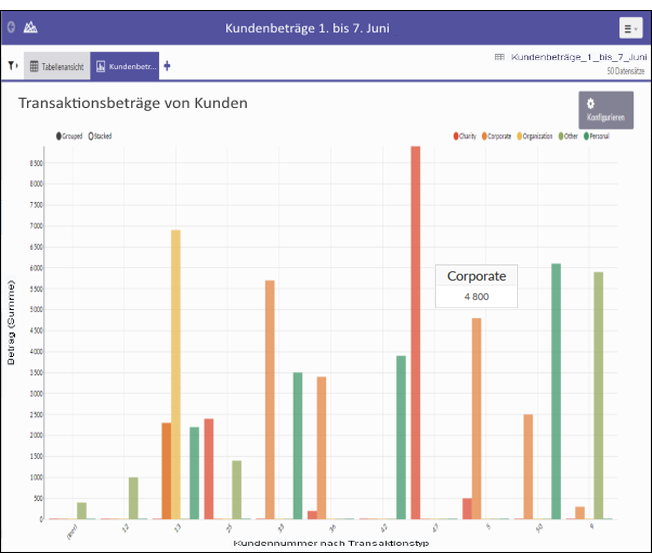Image resolution: width=652 pixels, height=553 pixels.
Task: Open the hamburger menu dropdown
Action: 629,28
